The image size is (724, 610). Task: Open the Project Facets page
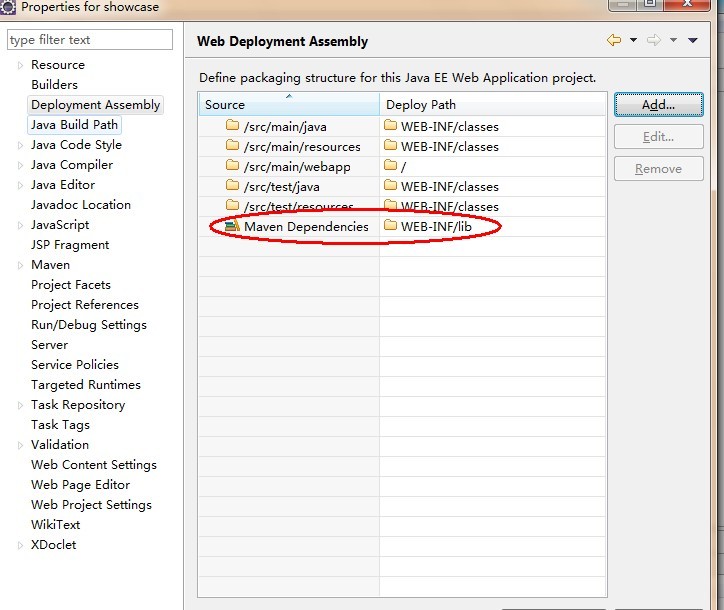71,285
